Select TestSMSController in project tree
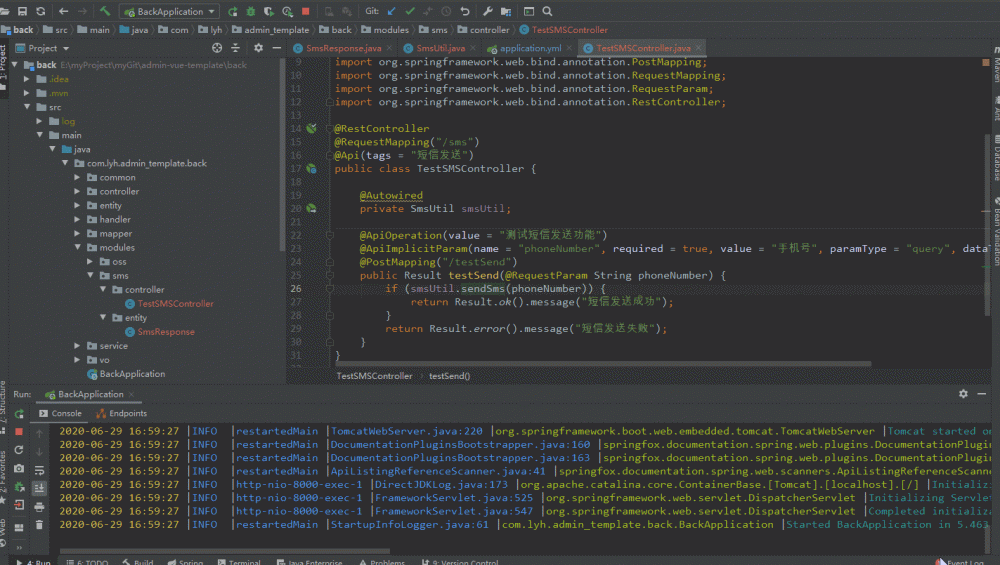 175,304
